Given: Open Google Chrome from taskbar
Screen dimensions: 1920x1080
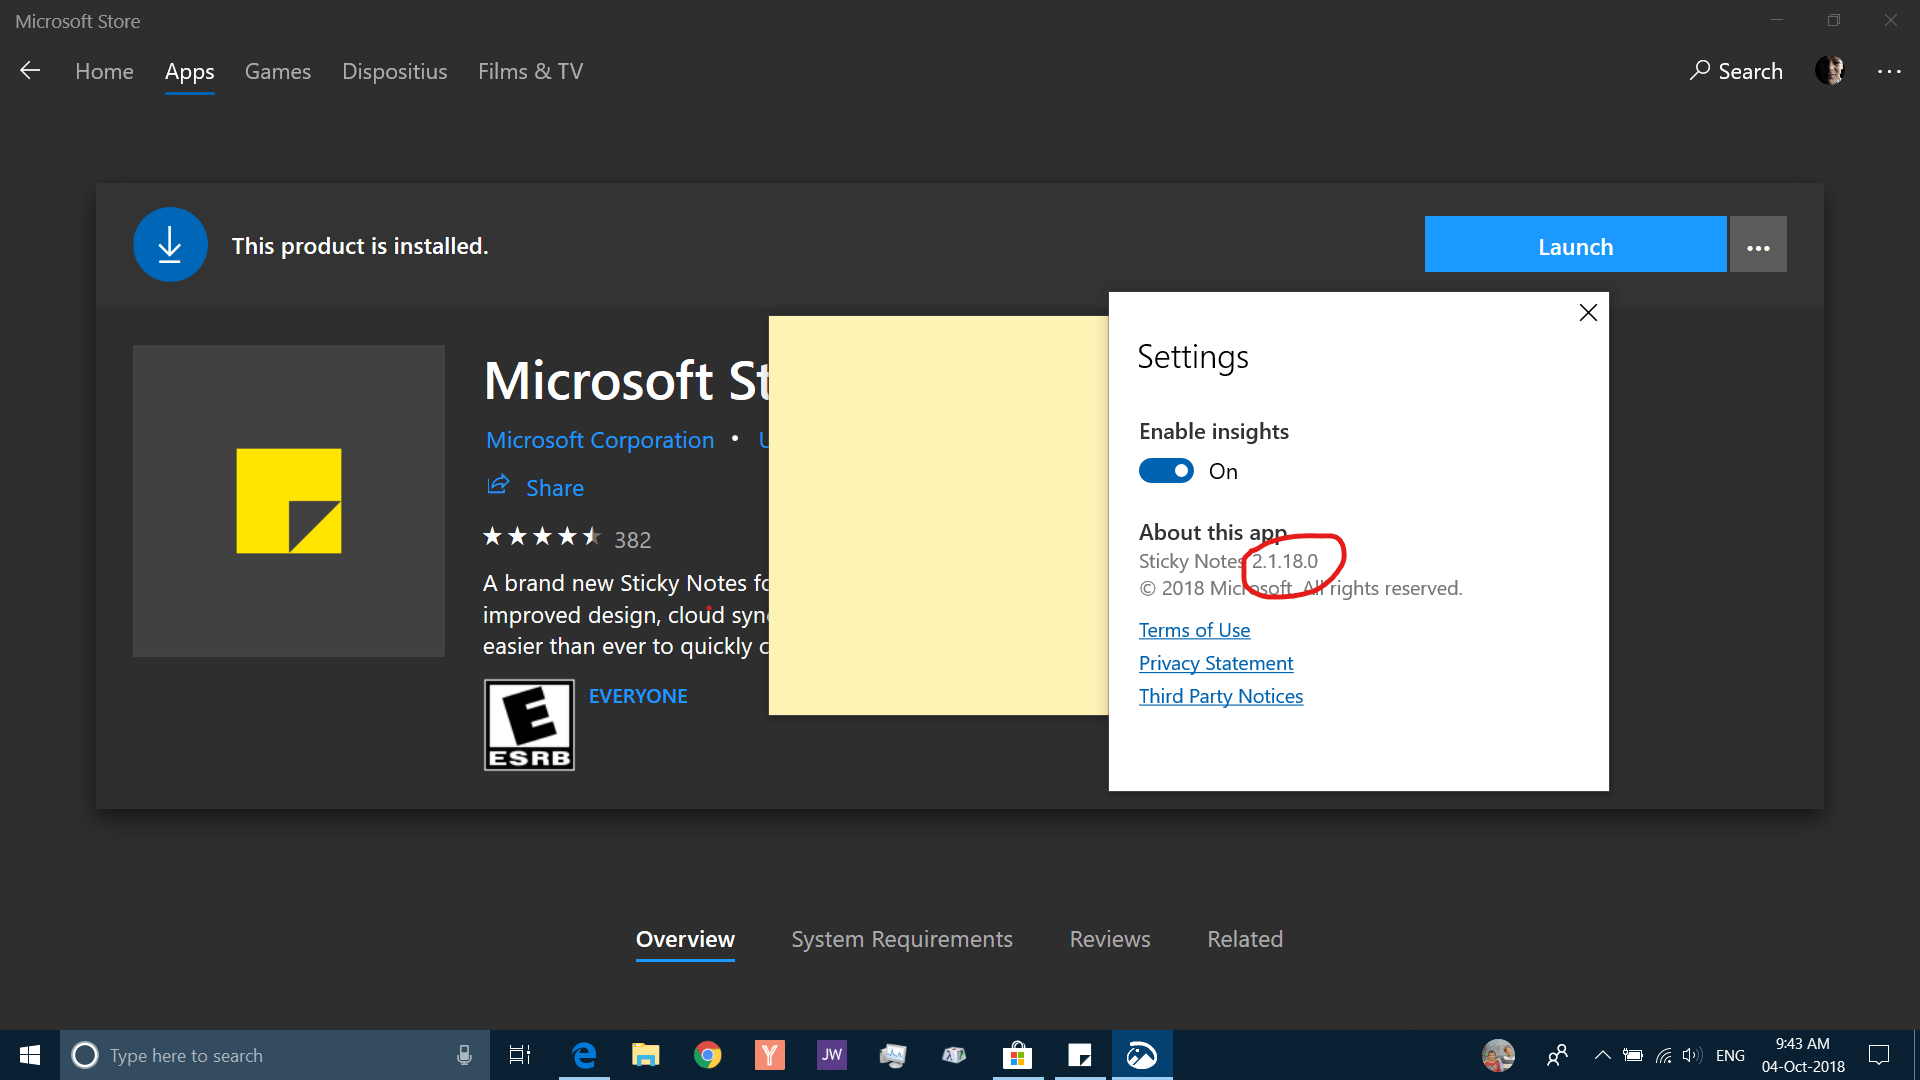Looking at the screenshot, I should coord(708,1055).
